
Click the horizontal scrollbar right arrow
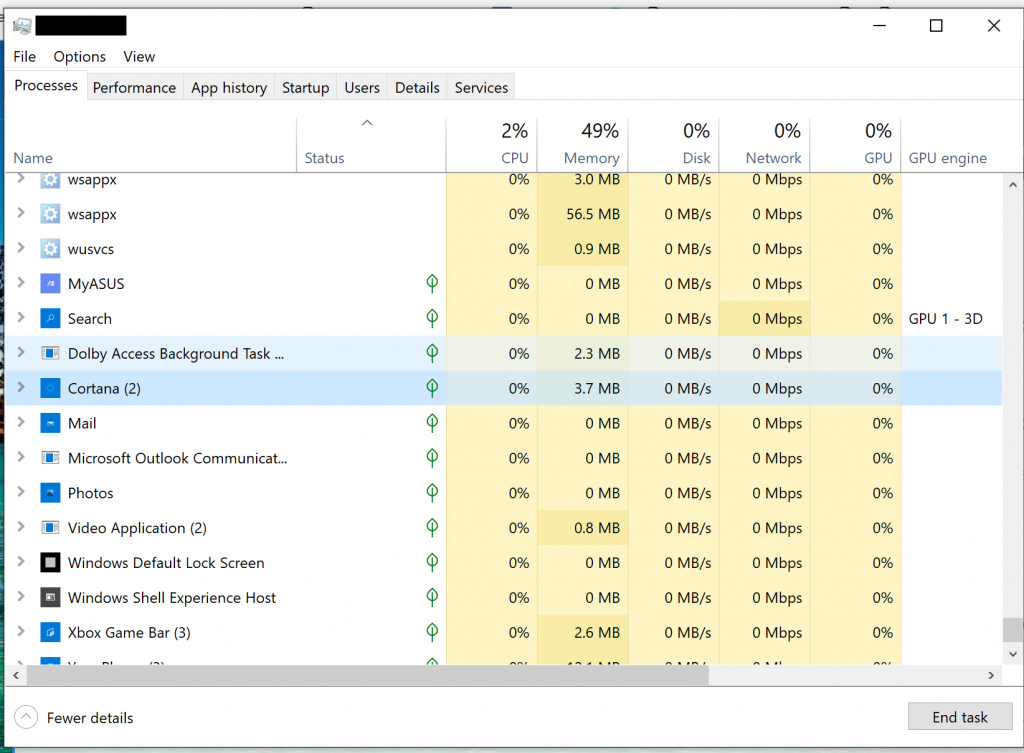tap(991, 675)
